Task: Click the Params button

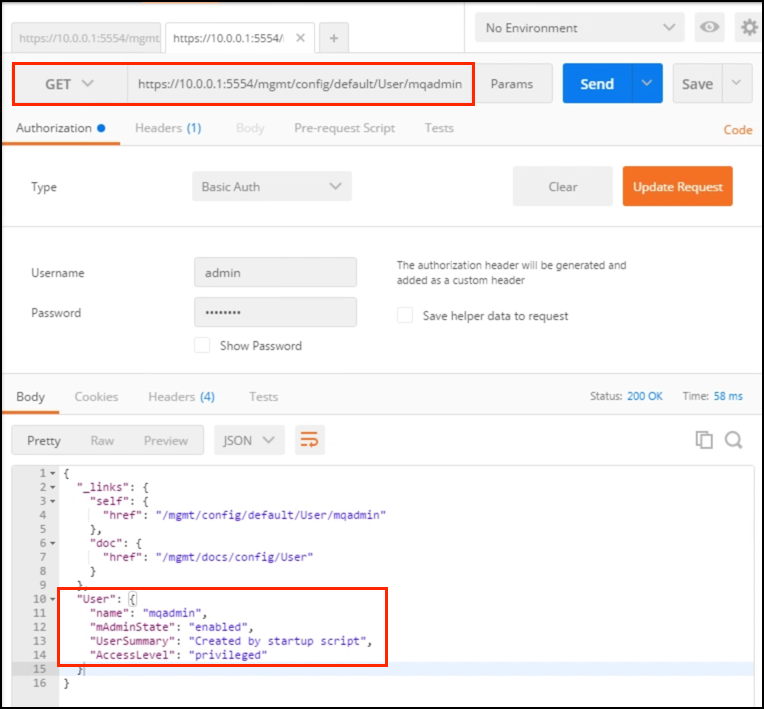Action: 512,84
